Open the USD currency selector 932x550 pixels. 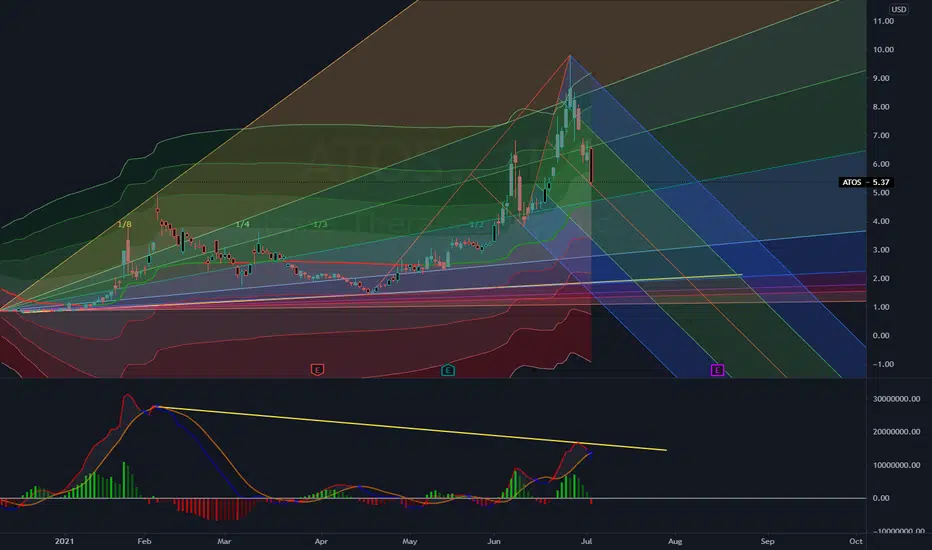(x=898, y=9)
